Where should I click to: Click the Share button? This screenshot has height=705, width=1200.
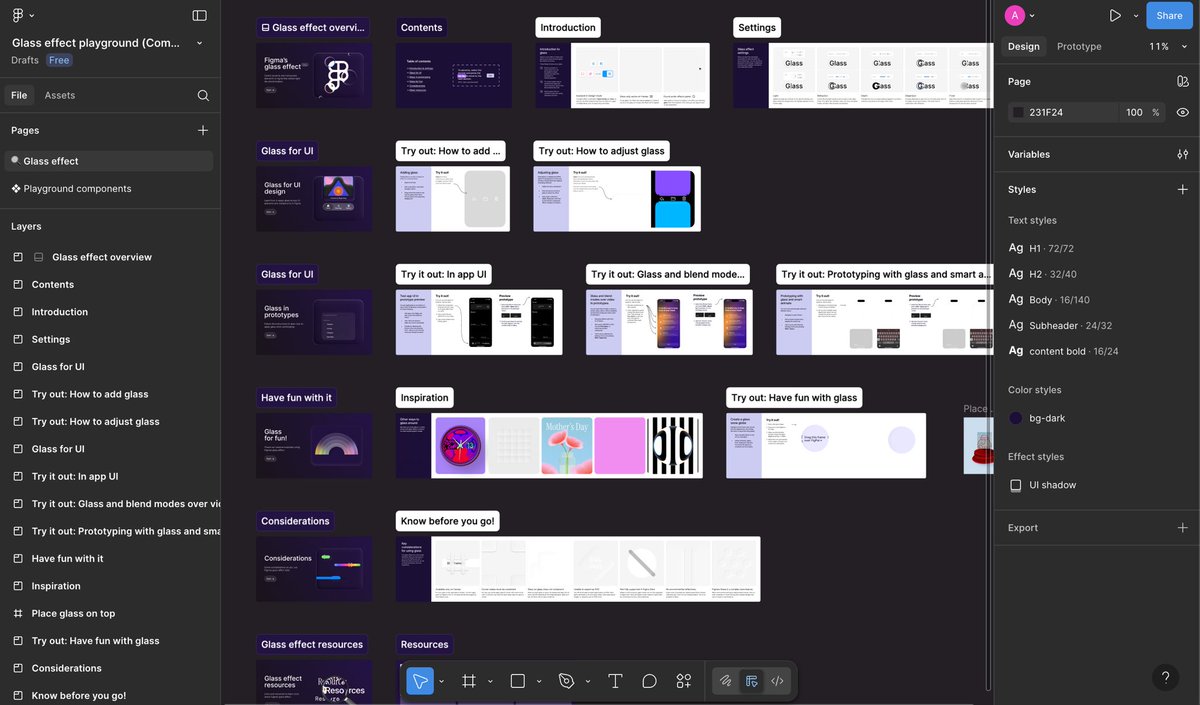pos(1169,15)
